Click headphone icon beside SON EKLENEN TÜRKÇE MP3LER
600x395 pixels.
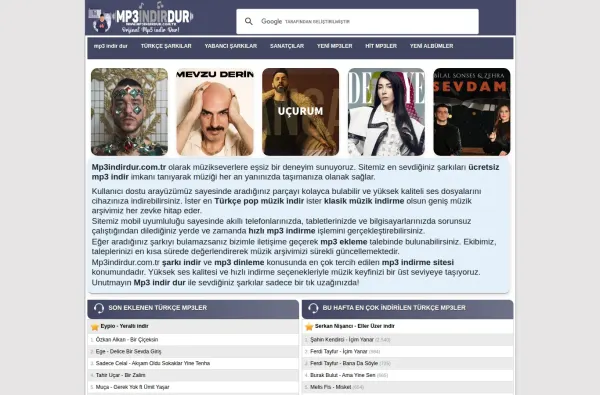99,308
